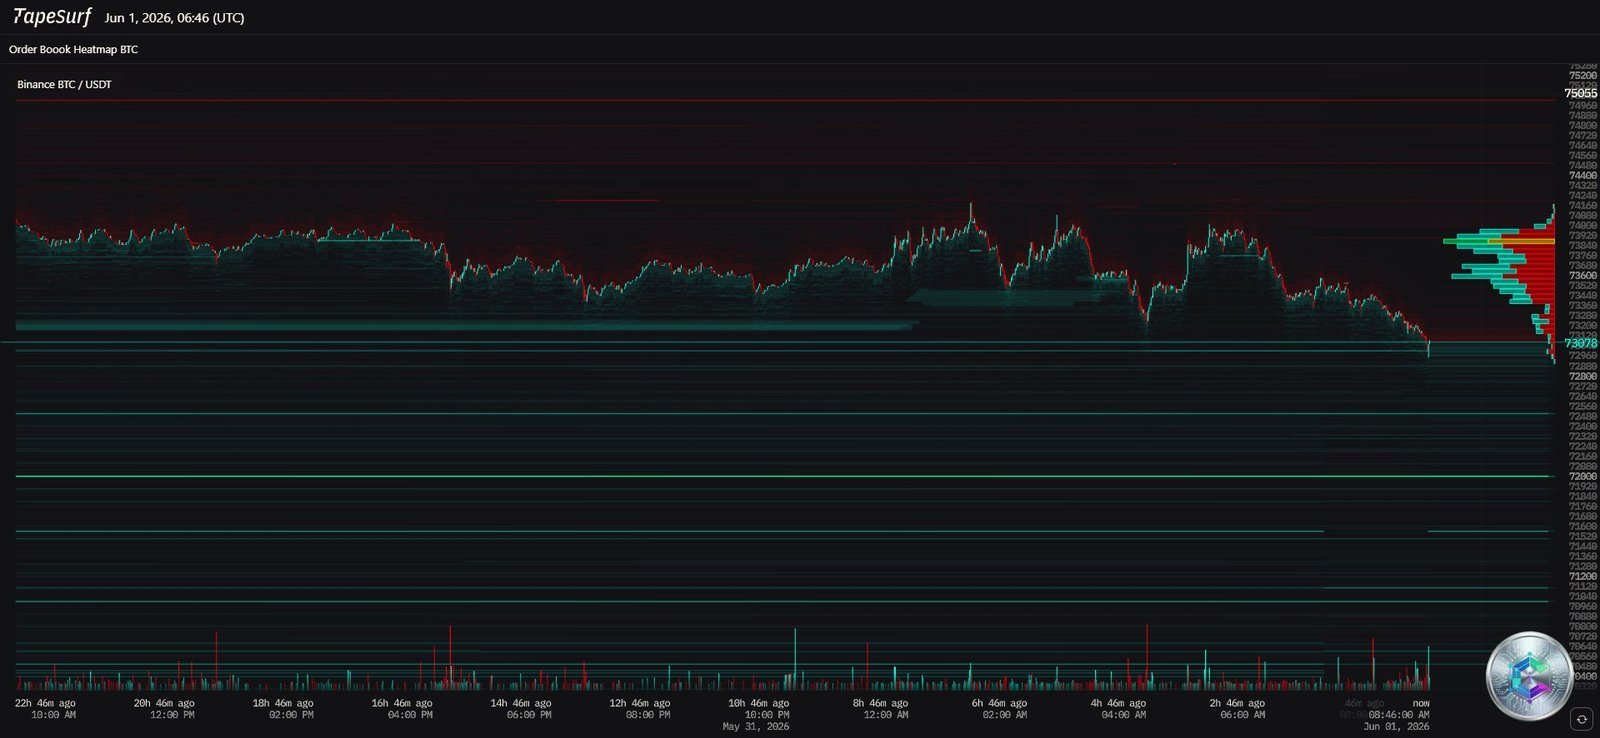
Task: Click the 'Jun 01, 2026' date label
Action: [x=1396, y=727]
